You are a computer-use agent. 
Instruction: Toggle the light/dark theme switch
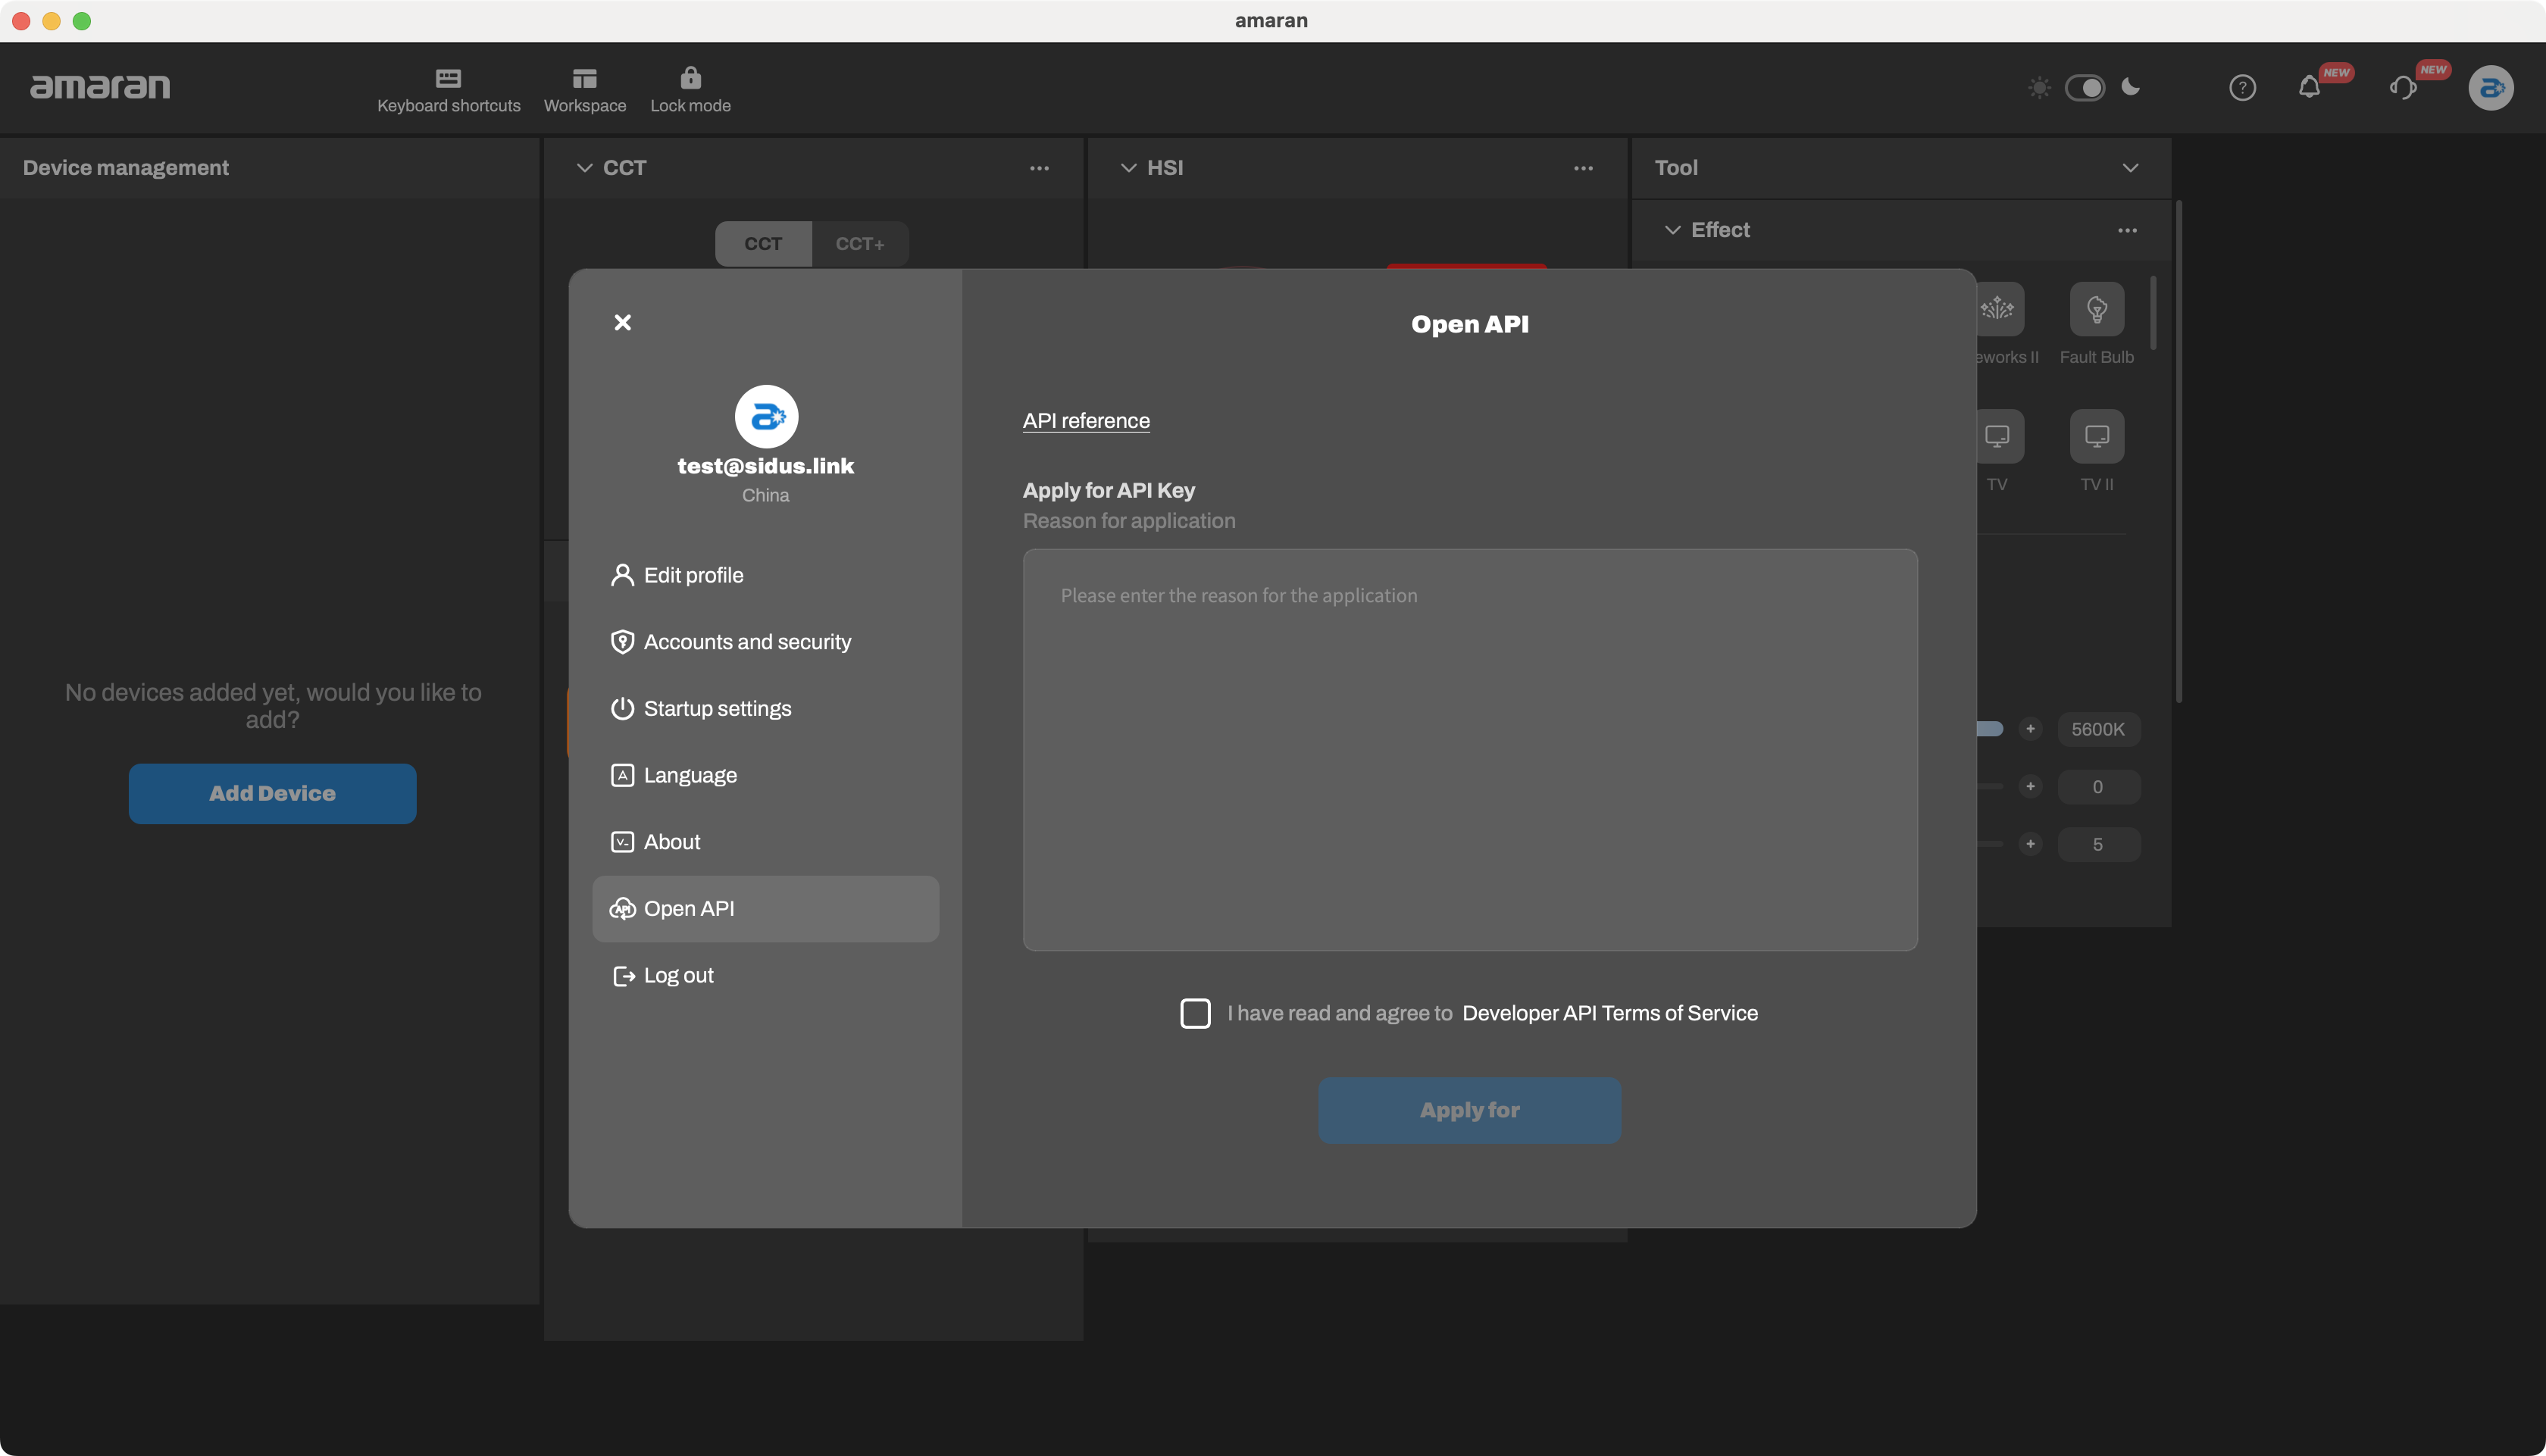point(2085,88)
